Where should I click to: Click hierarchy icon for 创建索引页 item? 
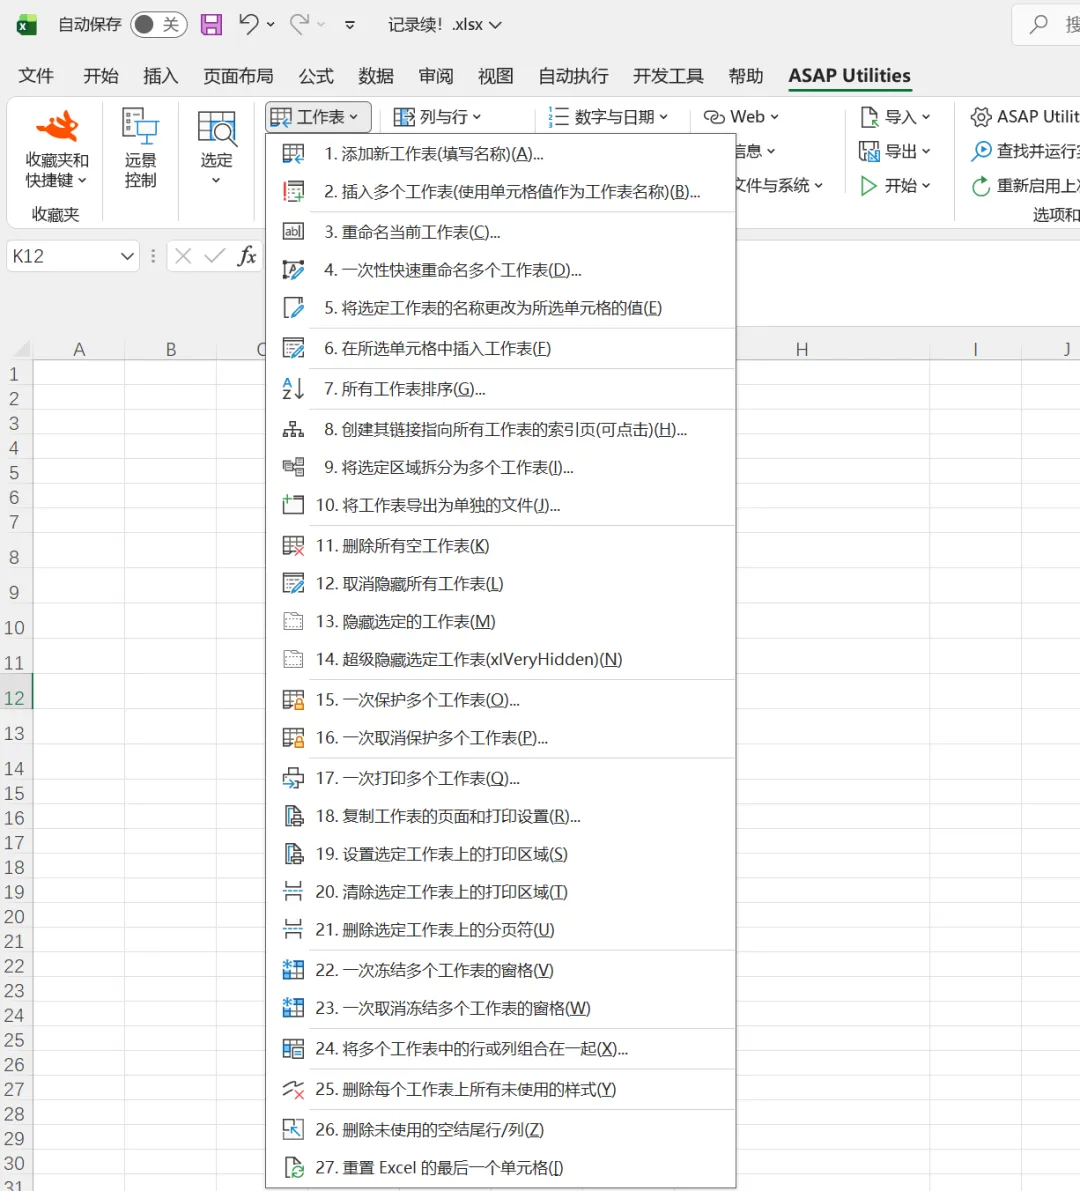[x=293, y=430]
